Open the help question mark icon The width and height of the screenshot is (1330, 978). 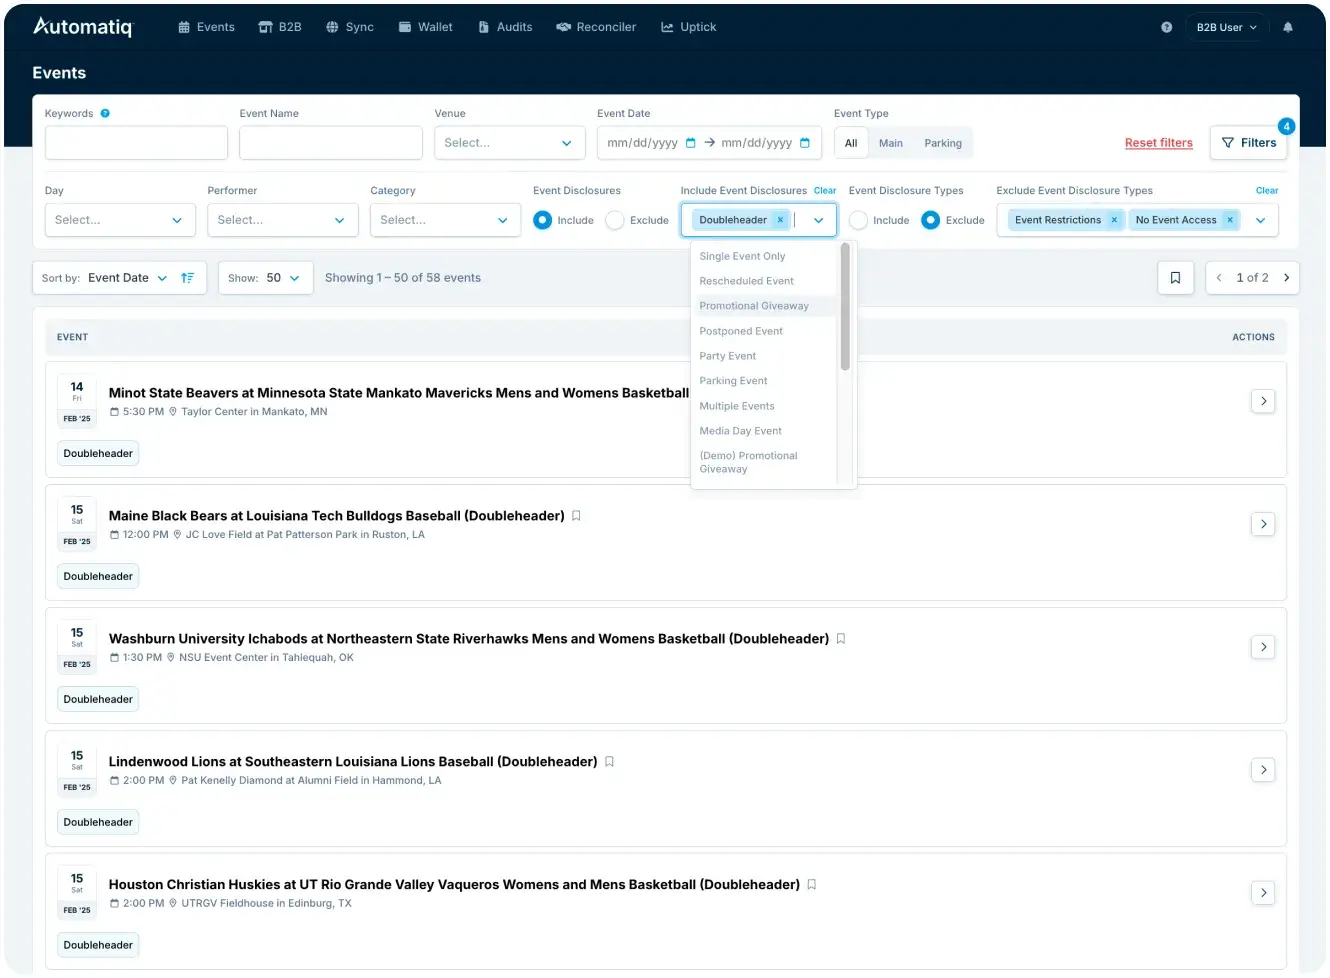tap(1166, 27)
